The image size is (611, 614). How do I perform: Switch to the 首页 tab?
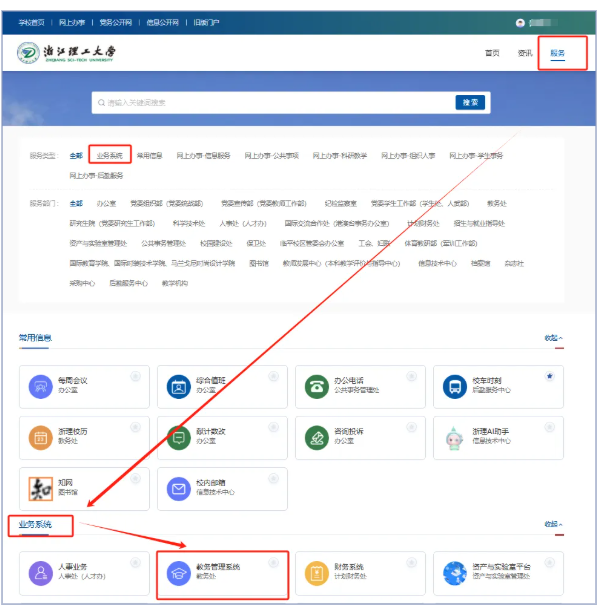point(492,53)
